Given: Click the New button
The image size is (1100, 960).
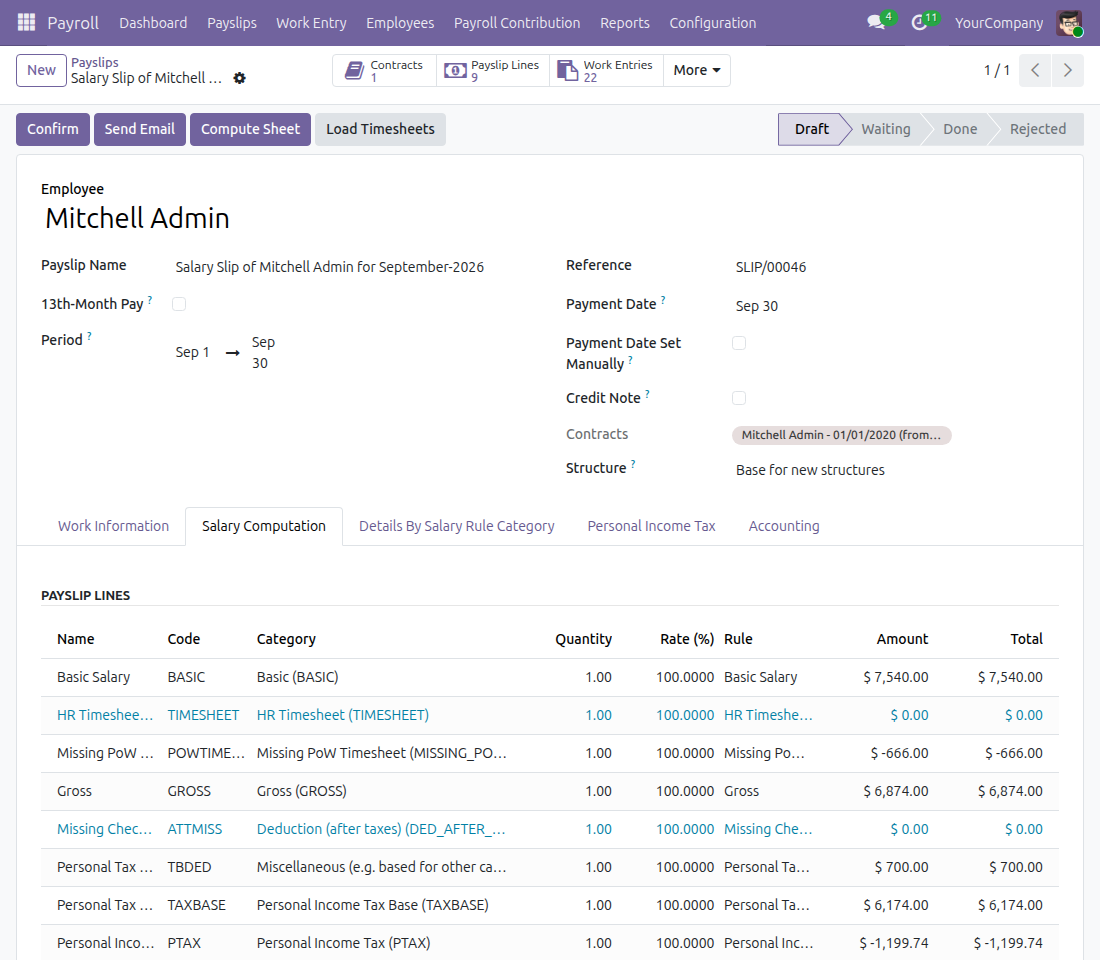Looking at the screenshot, I should tap(41, 70).
